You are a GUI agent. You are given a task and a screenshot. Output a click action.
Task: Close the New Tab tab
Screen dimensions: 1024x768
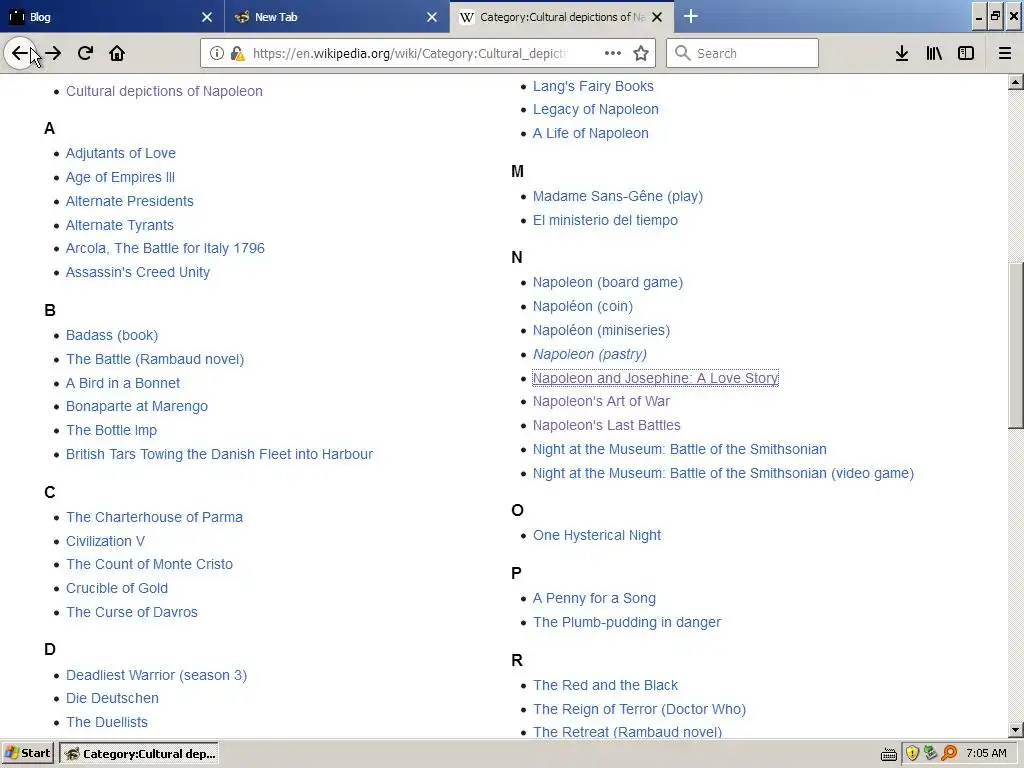pyautogui.click(x=432, y=17)
